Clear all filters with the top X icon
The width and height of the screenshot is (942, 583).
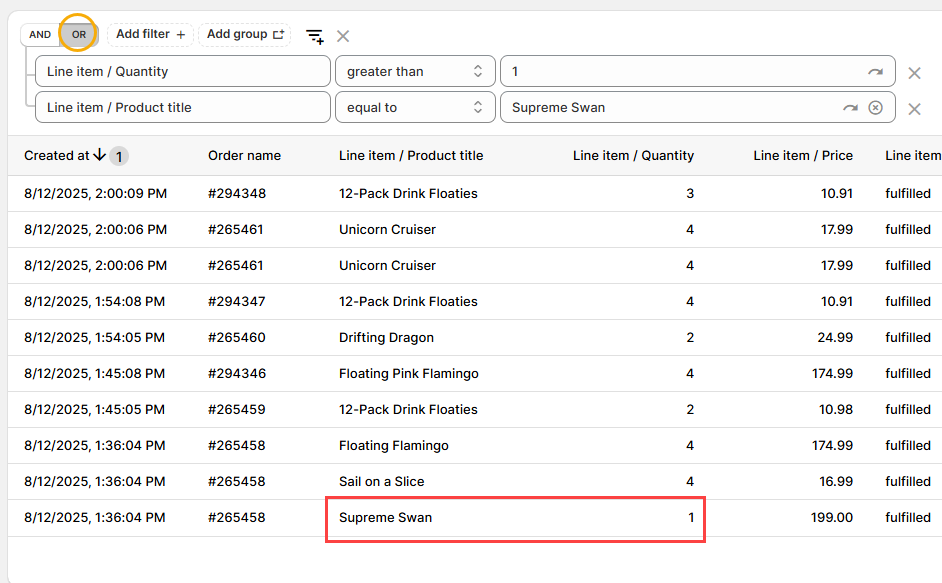[343, 36]
